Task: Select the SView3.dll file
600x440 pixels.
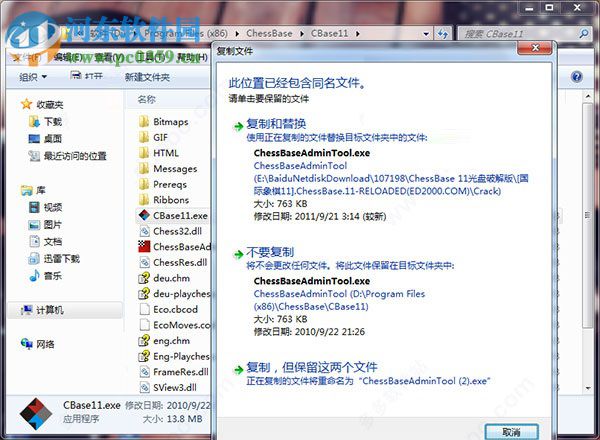Action: click(x=168, y=388)
